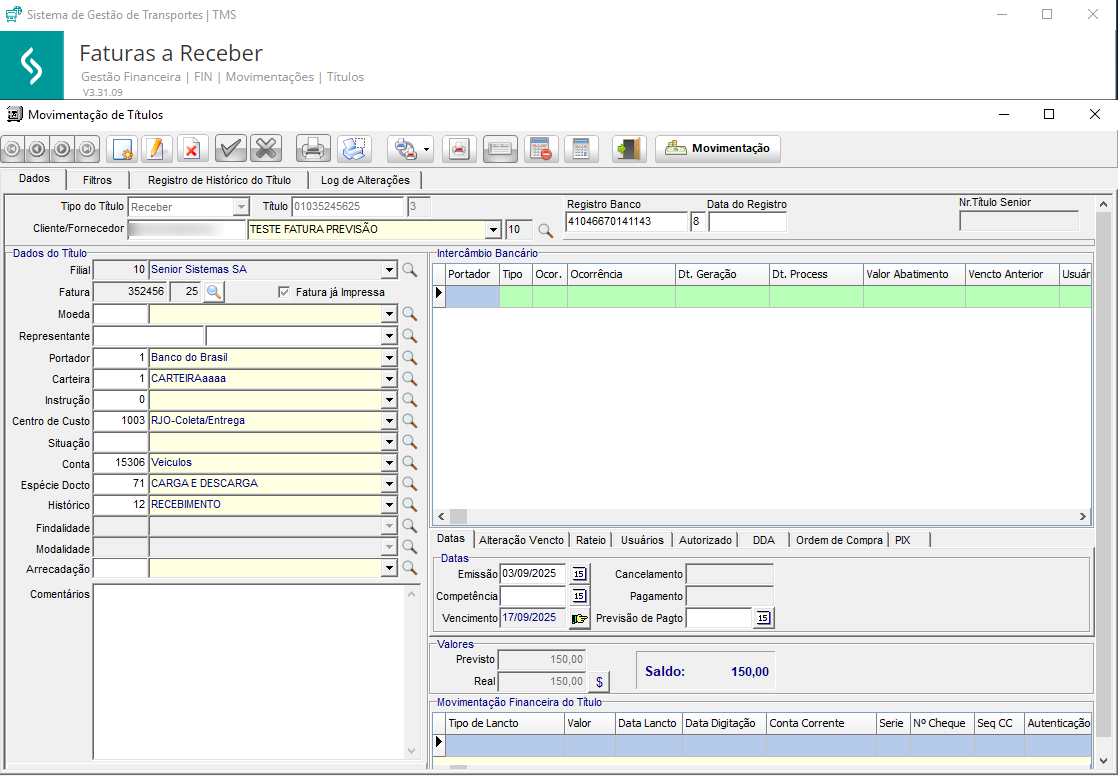Confirm changes with the checkmark icon

[231, 149]
